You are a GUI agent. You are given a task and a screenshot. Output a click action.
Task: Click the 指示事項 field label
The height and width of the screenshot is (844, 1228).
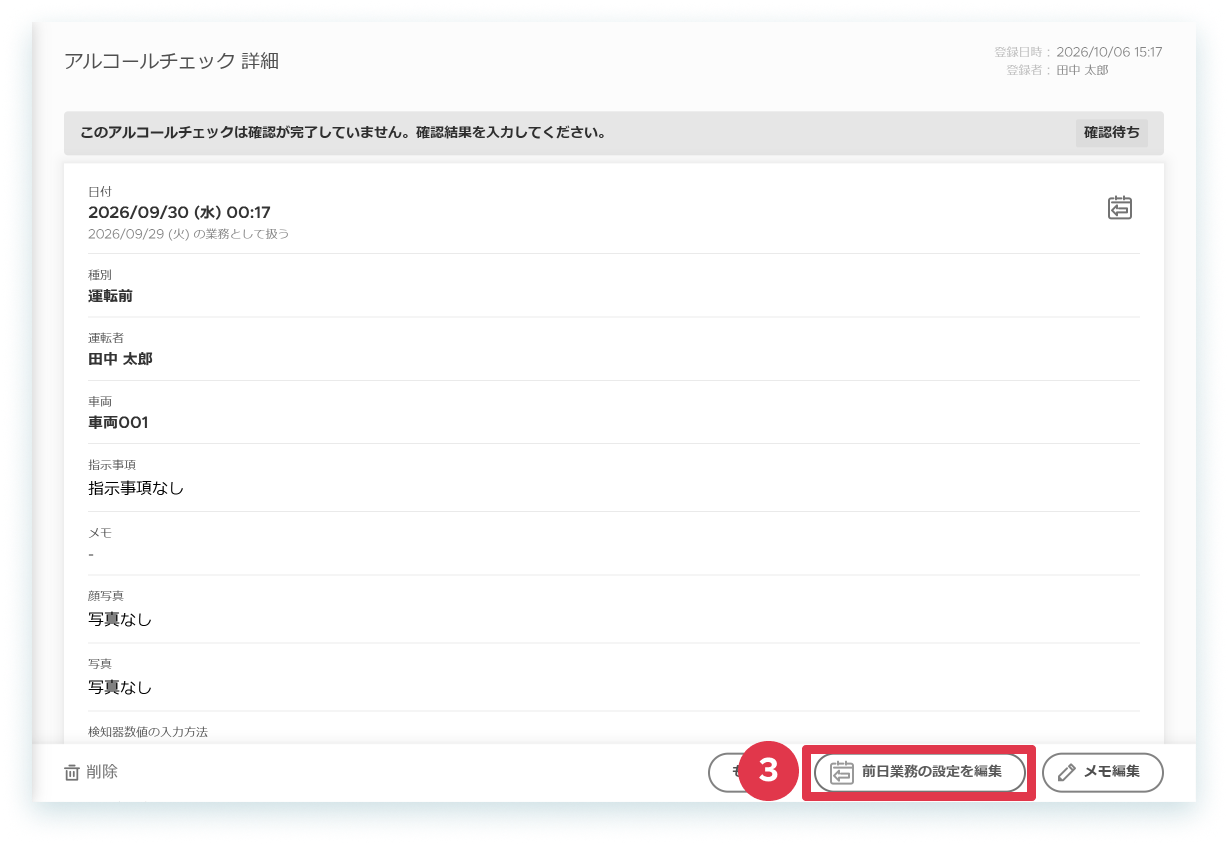112,465
